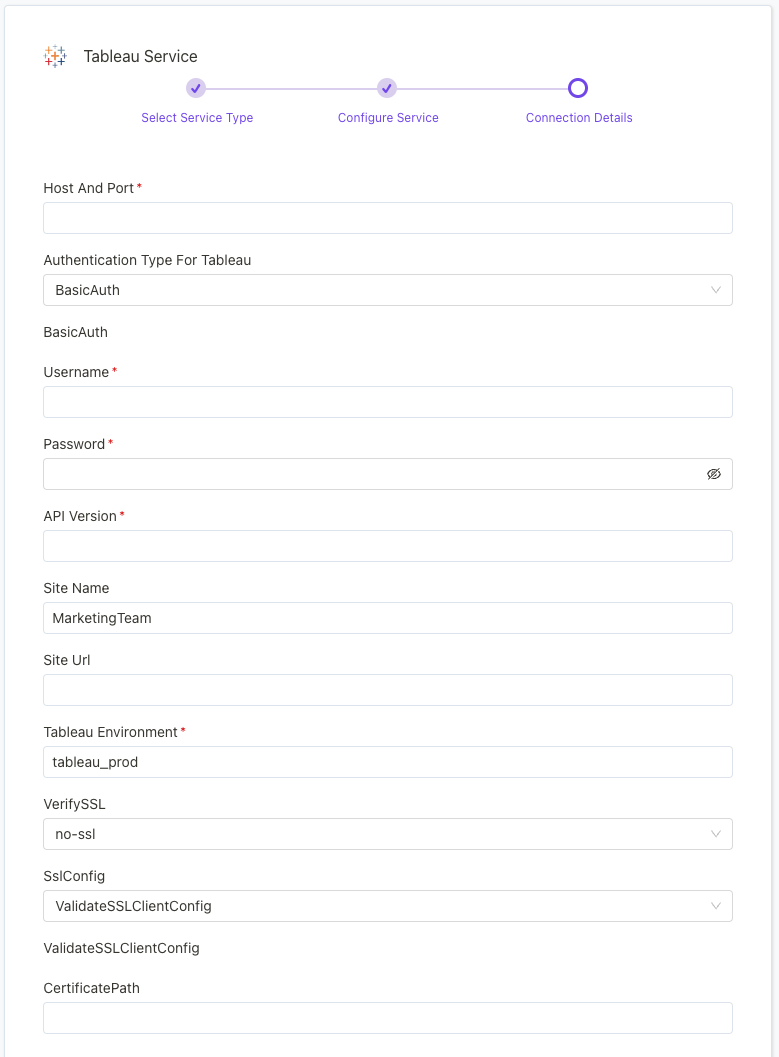
Task: Click the CertificatePath label
Action: [92, 988]
